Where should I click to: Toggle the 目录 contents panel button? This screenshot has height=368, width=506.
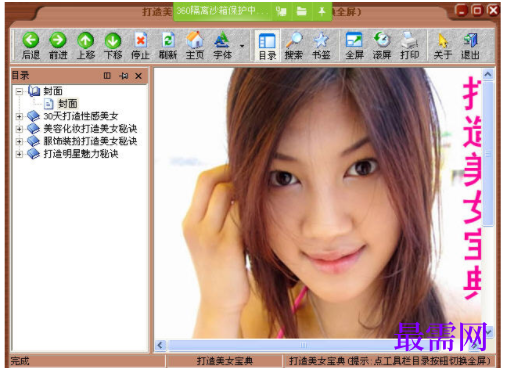pyautogui.click(x=267, y=46)
